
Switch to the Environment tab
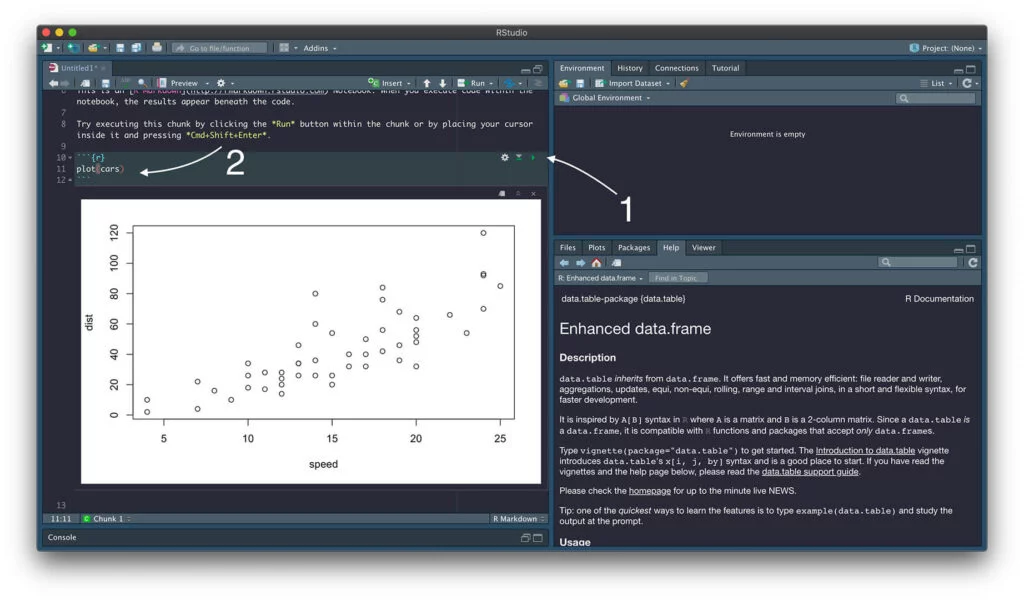click(582, 68)
